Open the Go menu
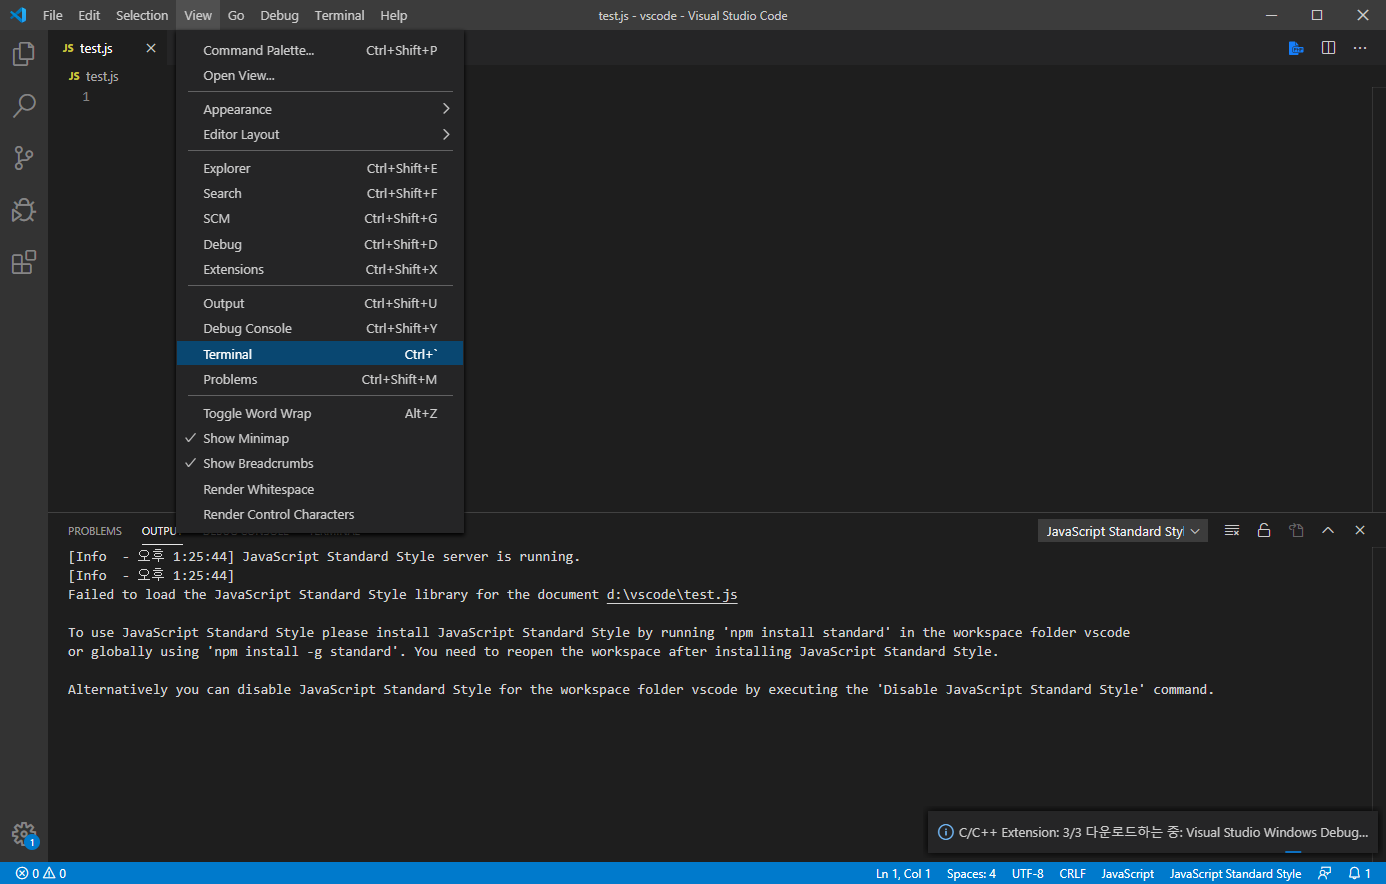 point(236,15)
